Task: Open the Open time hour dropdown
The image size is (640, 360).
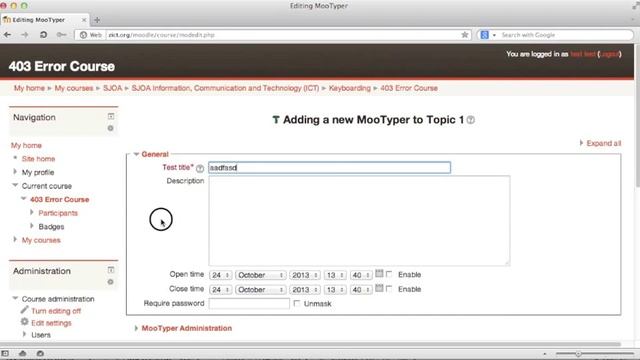Action: 335,276
